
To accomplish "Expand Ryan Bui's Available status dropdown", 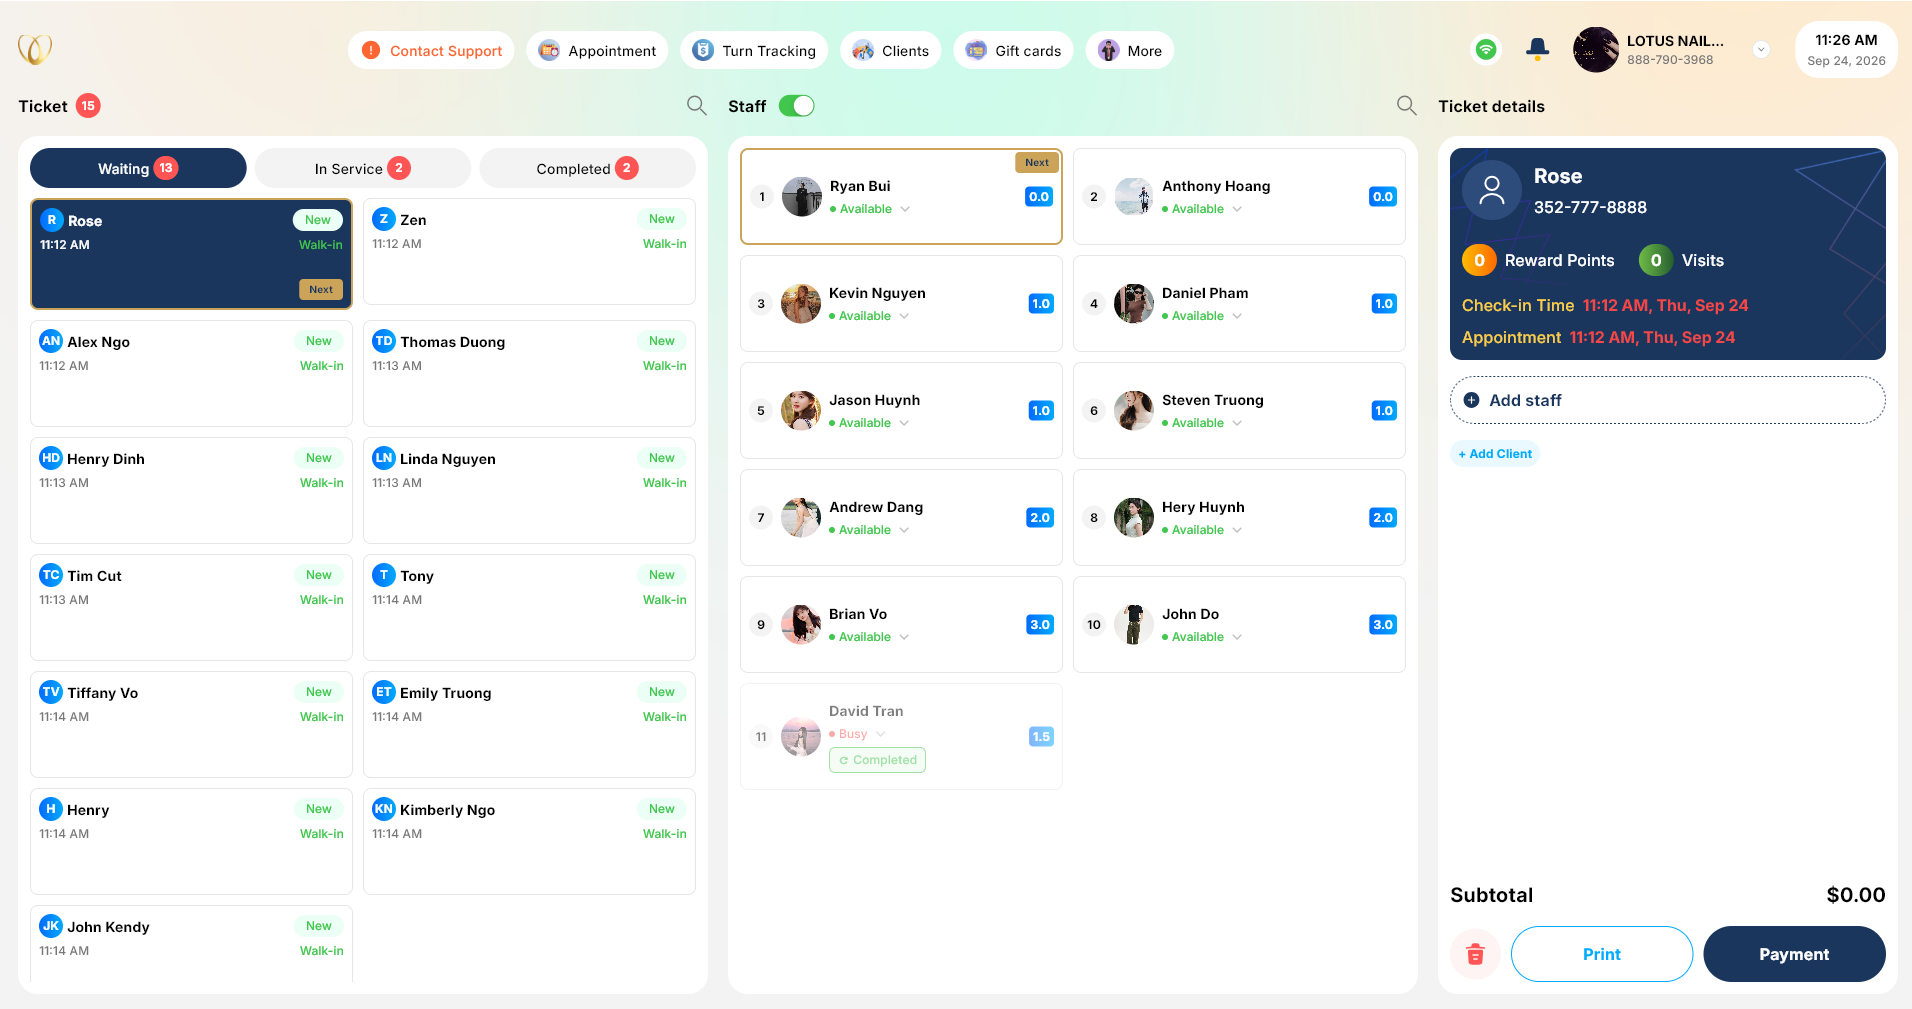I will 905,209.
